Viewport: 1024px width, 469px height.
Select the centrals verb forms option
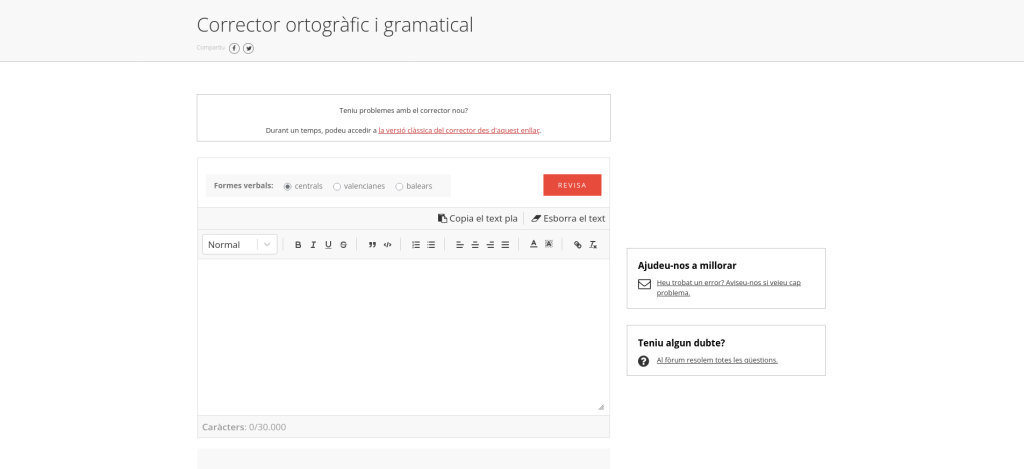(288, 186)
